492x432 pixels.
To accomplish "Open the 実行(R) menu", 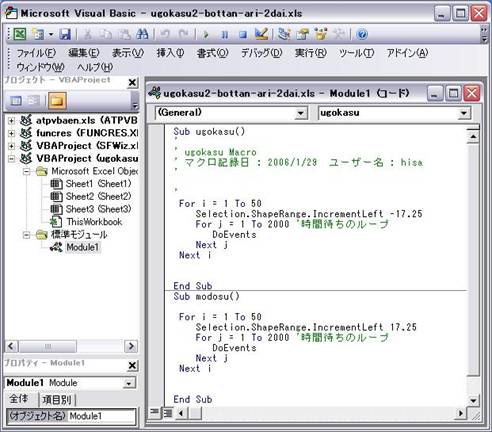I will click(x=311, y=53).
